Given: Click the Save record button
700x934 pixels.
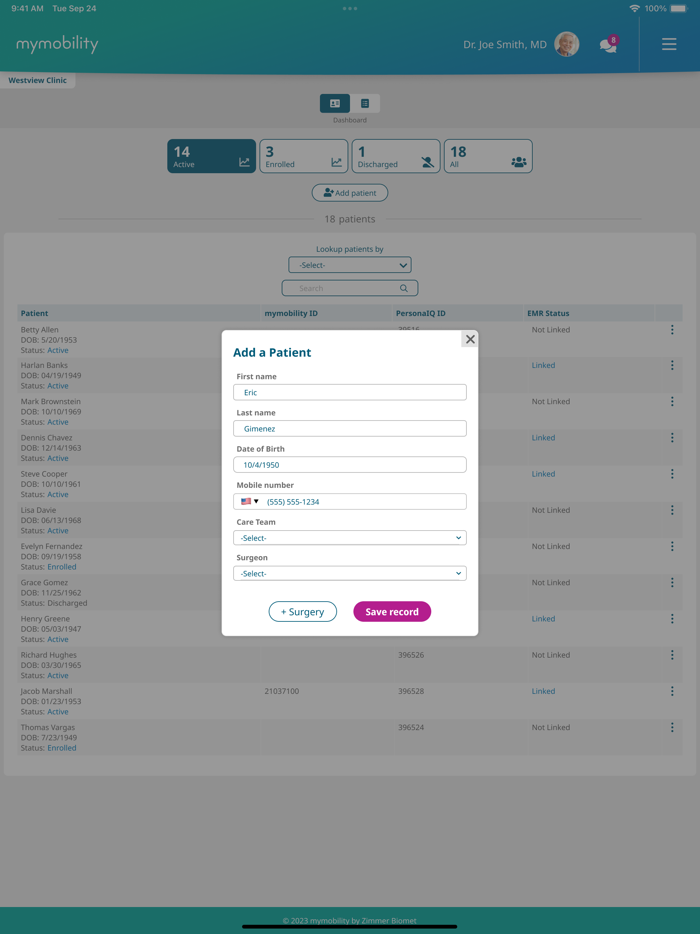Looking at the screenshot, I should [392, 612].
